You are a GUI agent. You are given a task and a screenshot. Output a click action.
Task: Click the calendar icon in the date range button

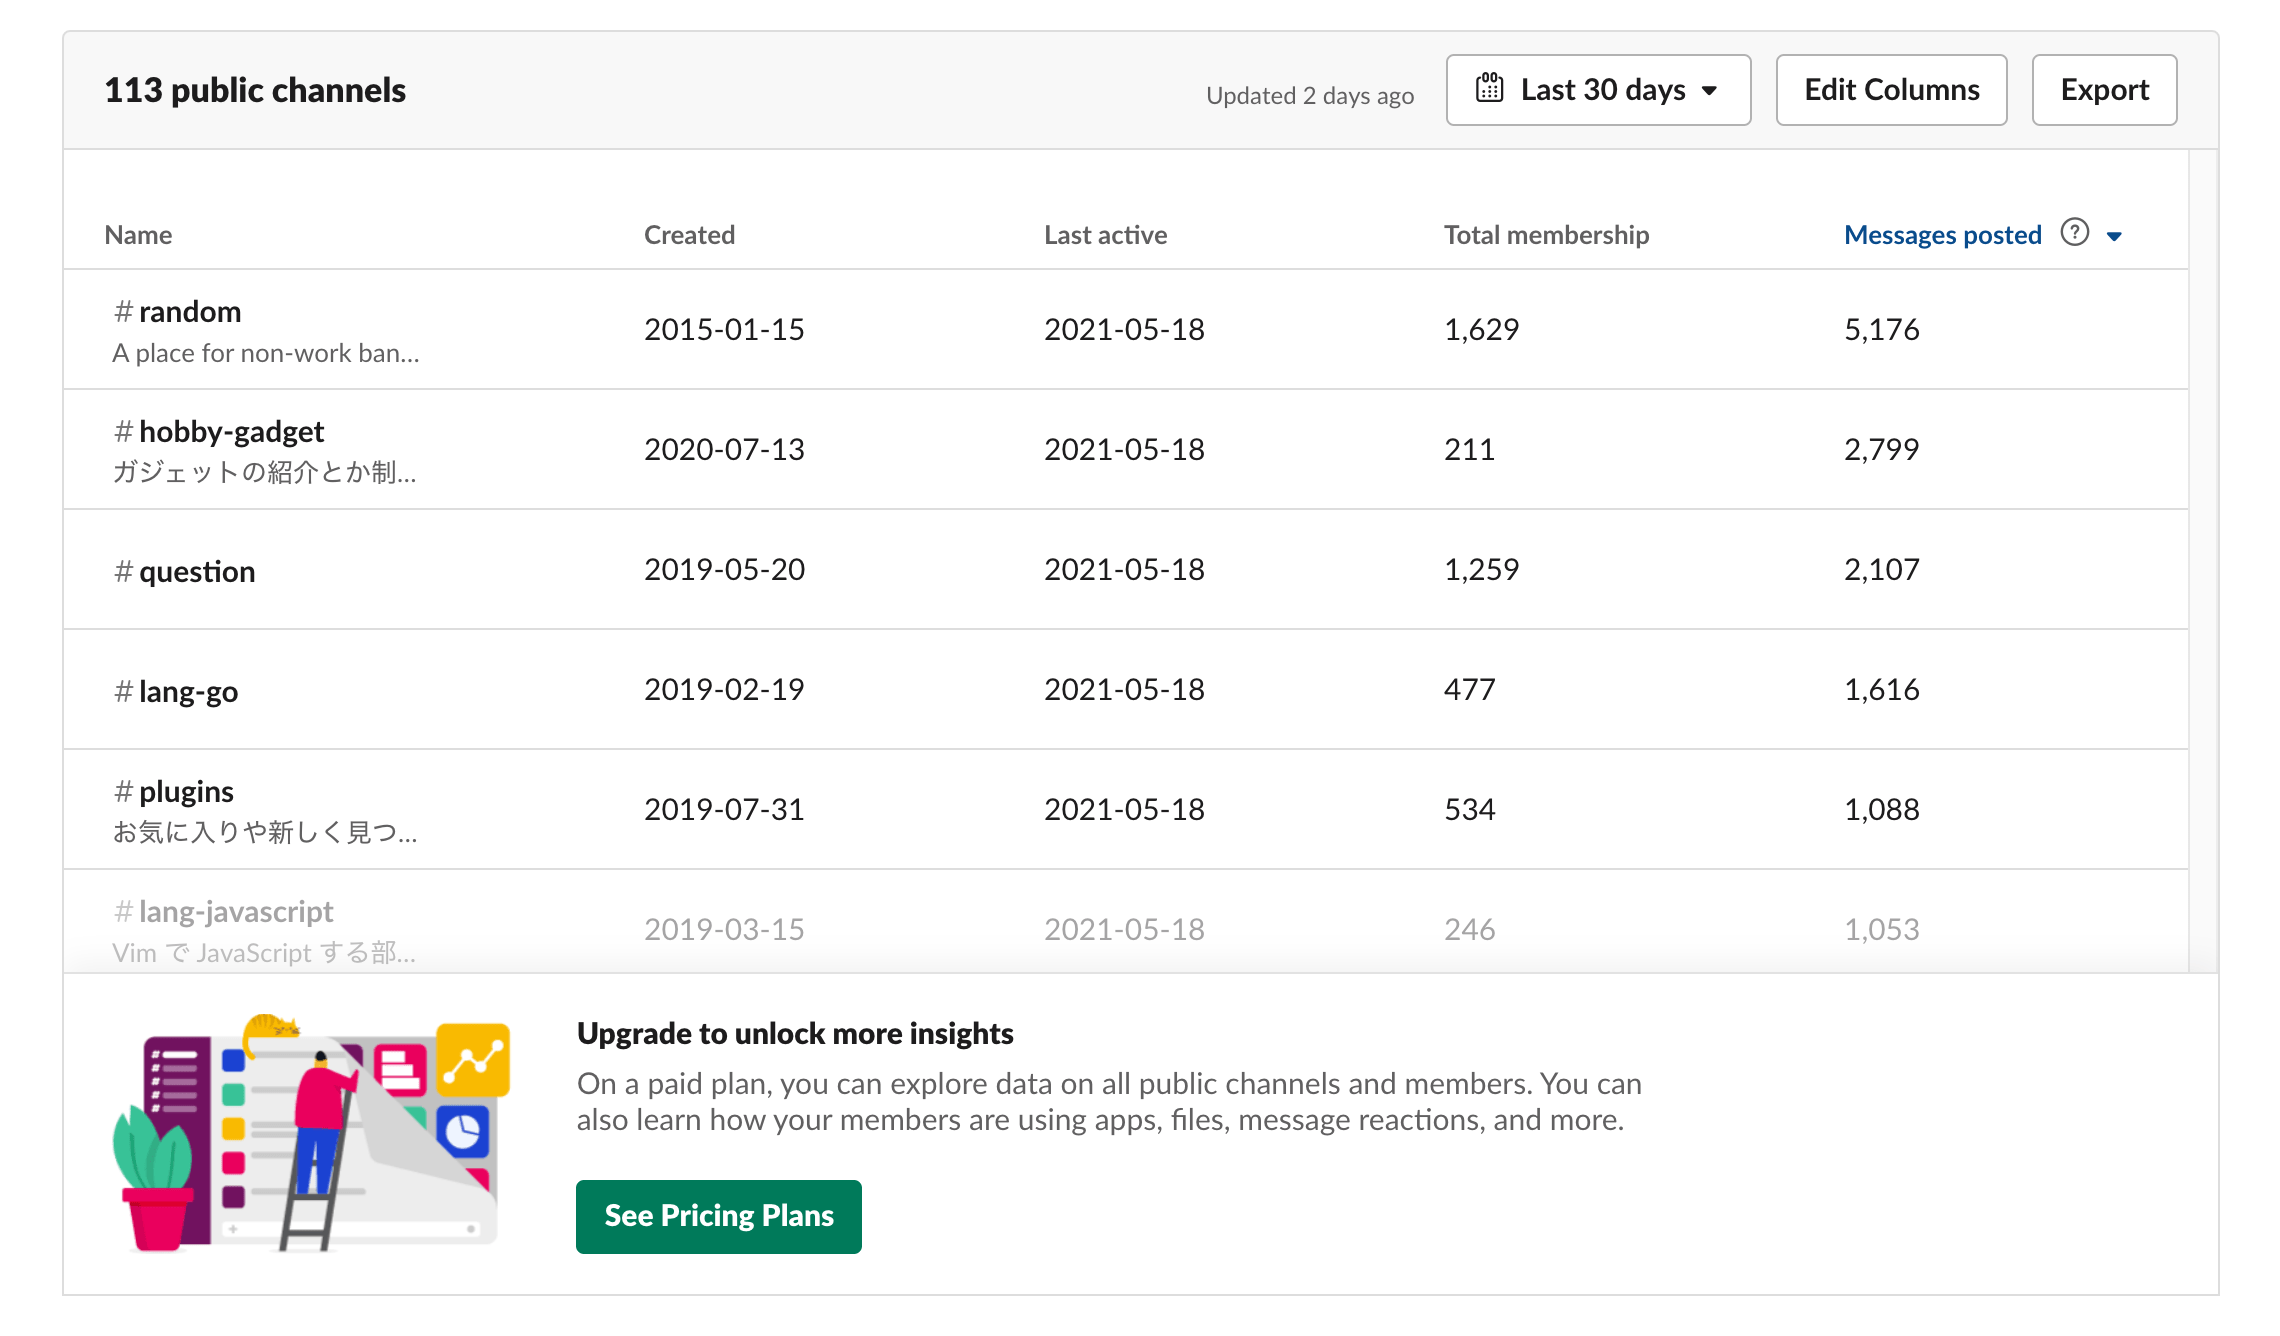point(1489,89)
